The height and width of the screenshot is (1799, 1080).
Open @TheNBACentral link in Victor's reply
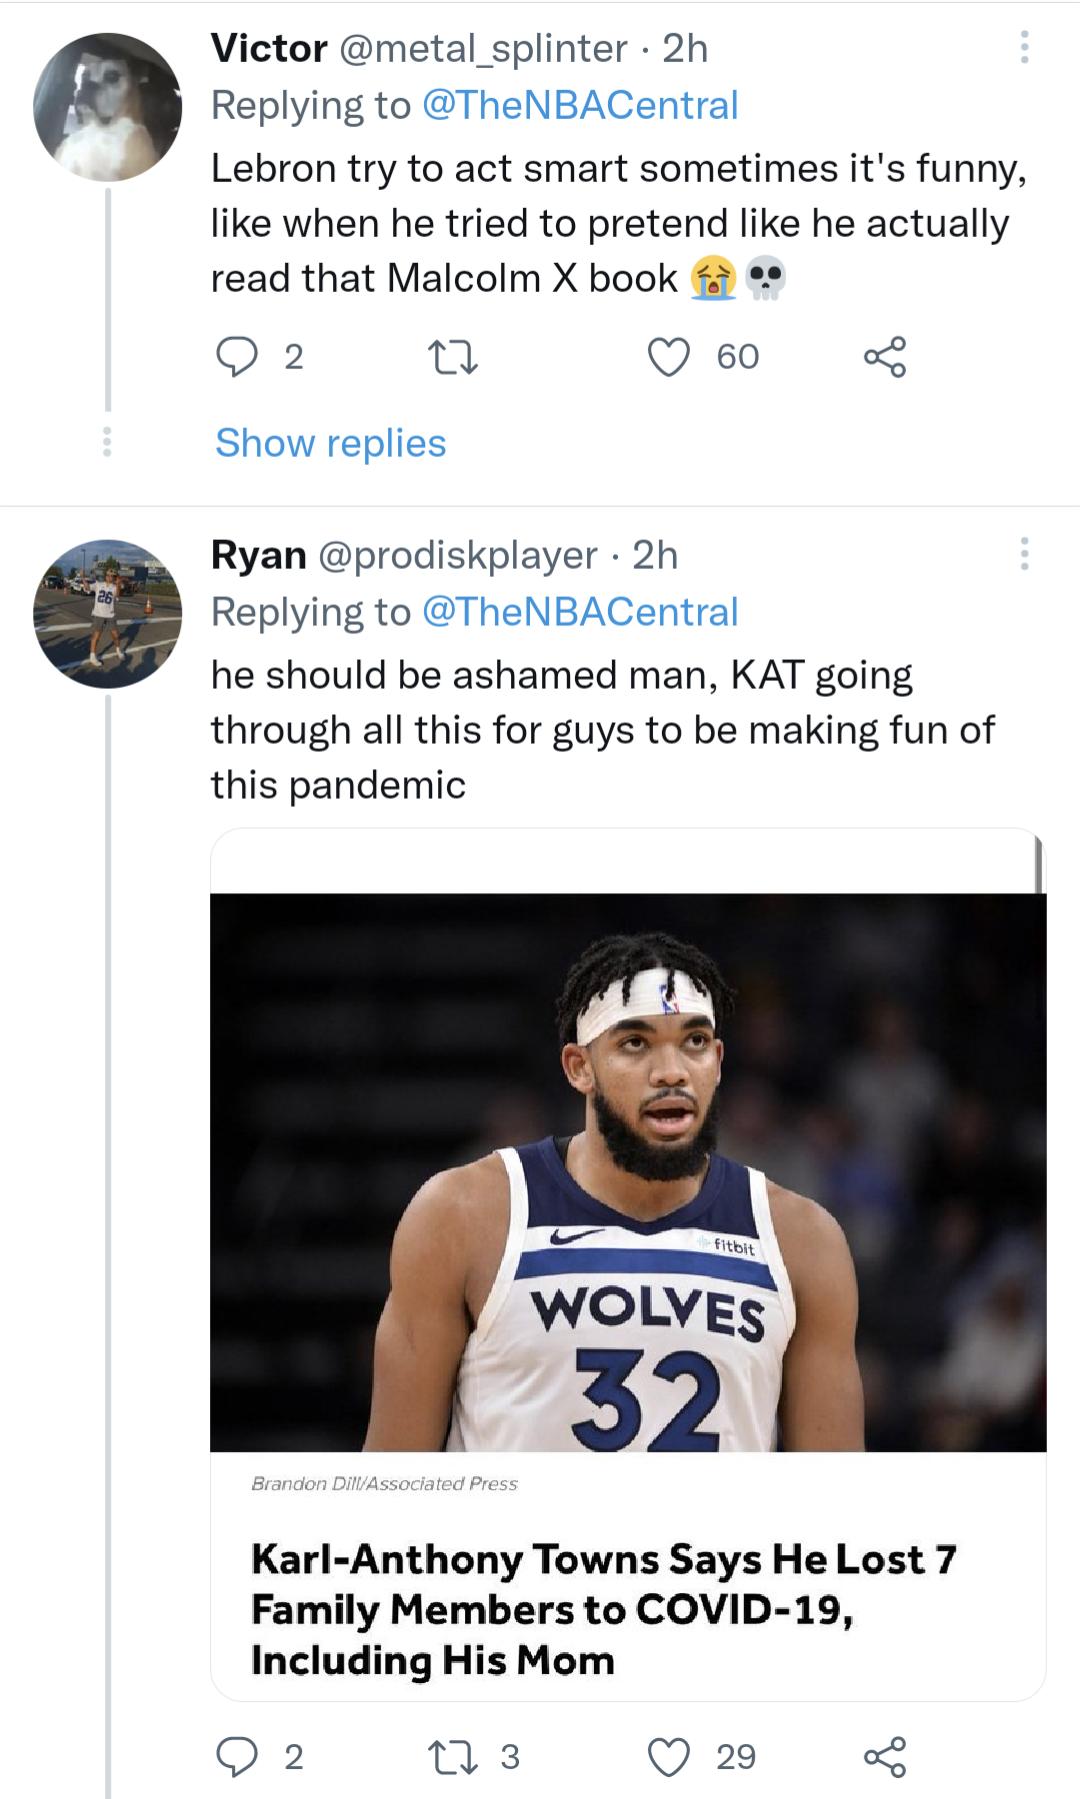coord(580,105)
